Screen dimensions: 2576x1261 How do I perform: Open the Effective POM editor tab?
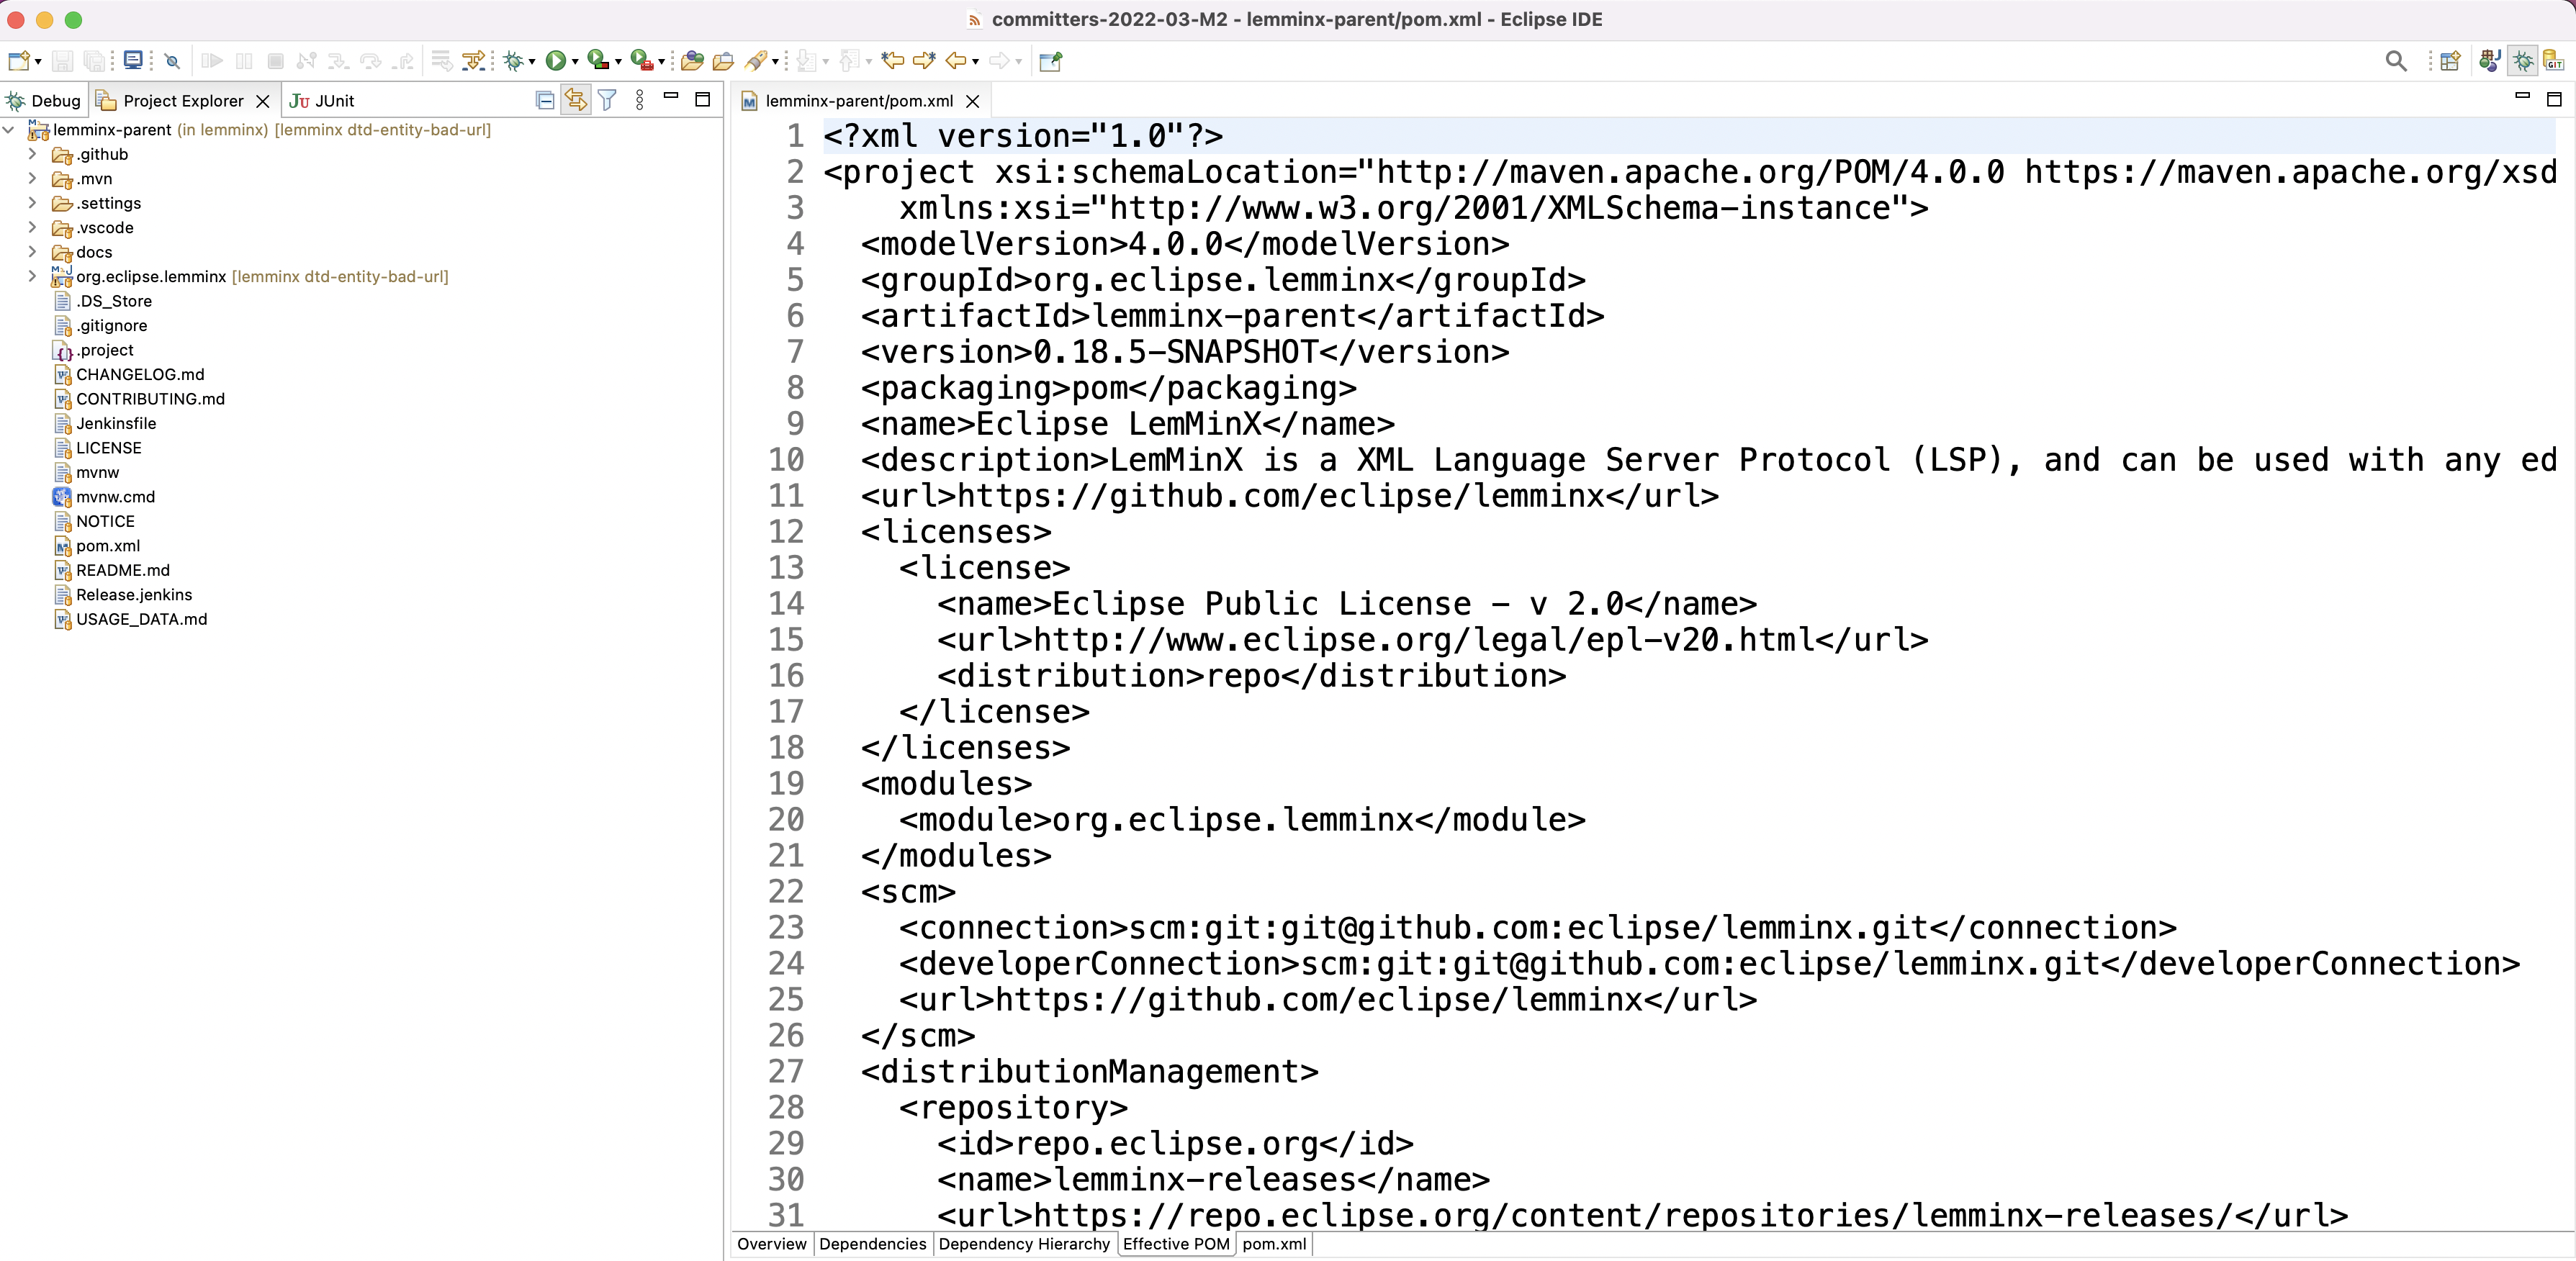(1176, 1244)
